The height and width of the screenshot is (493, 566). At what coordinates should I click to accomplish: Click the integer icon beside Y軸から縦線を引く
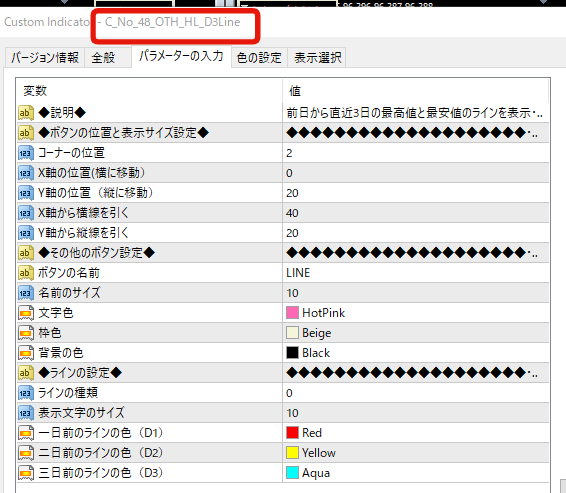26,233
